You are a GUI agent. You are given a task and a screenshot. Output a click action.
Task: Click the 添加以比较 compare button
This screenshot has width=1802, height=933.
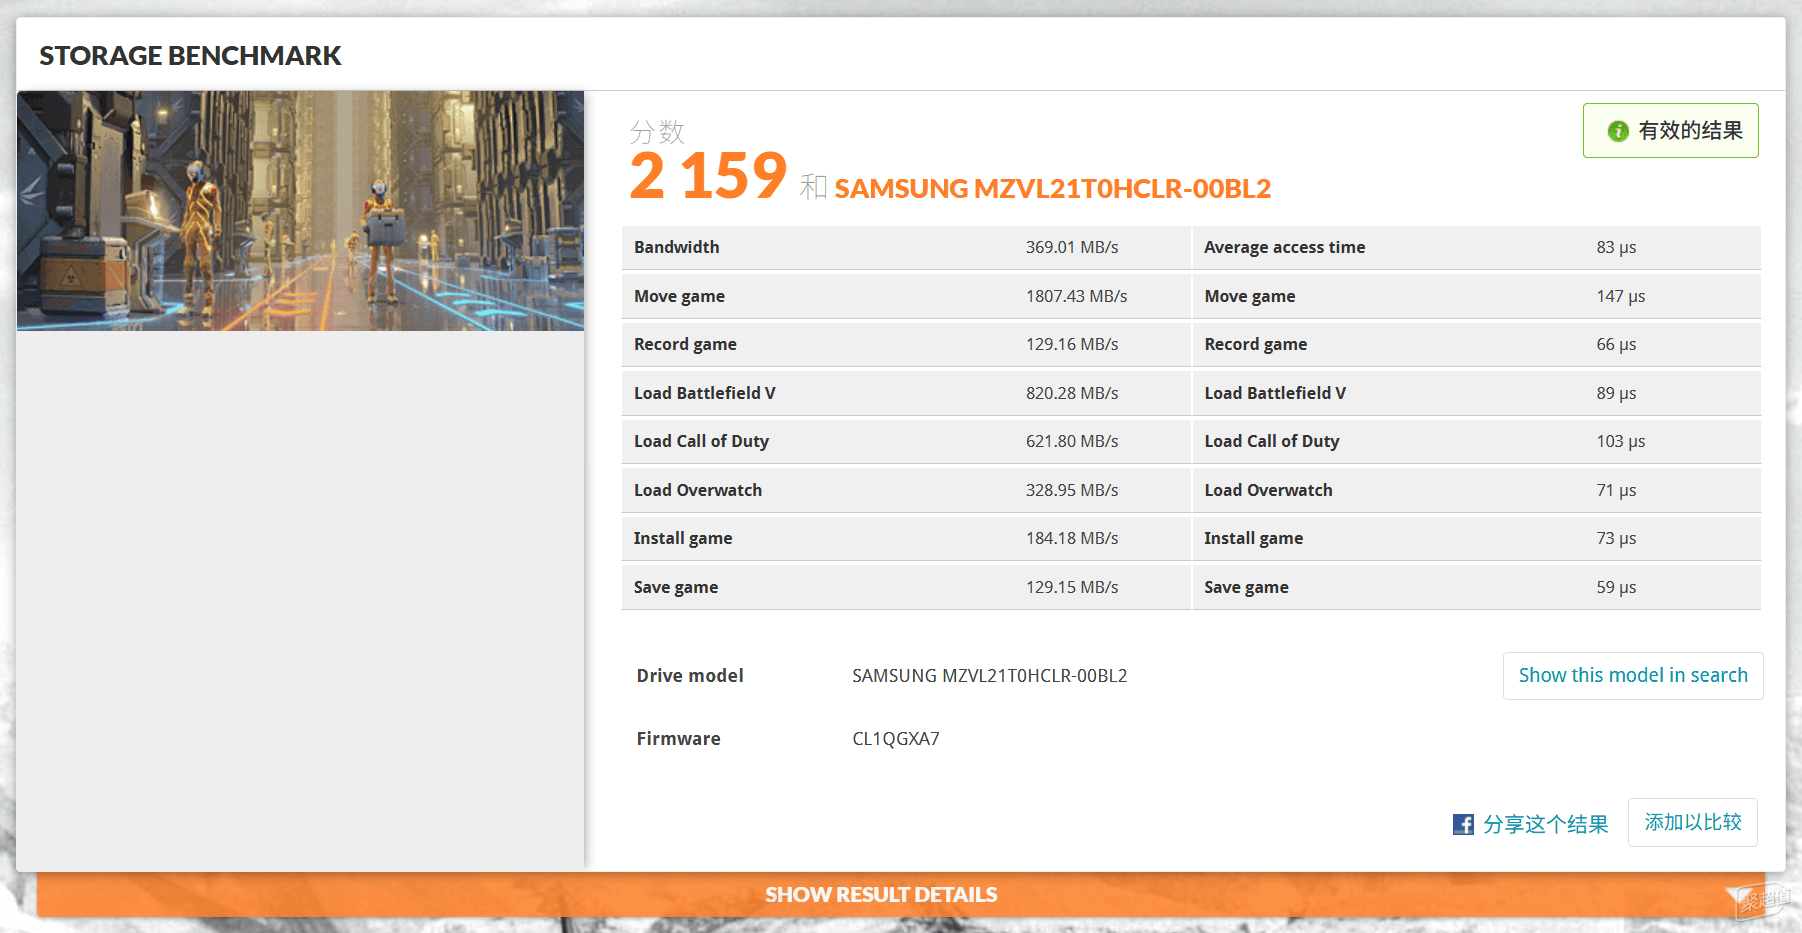(x=1693, y=822)
